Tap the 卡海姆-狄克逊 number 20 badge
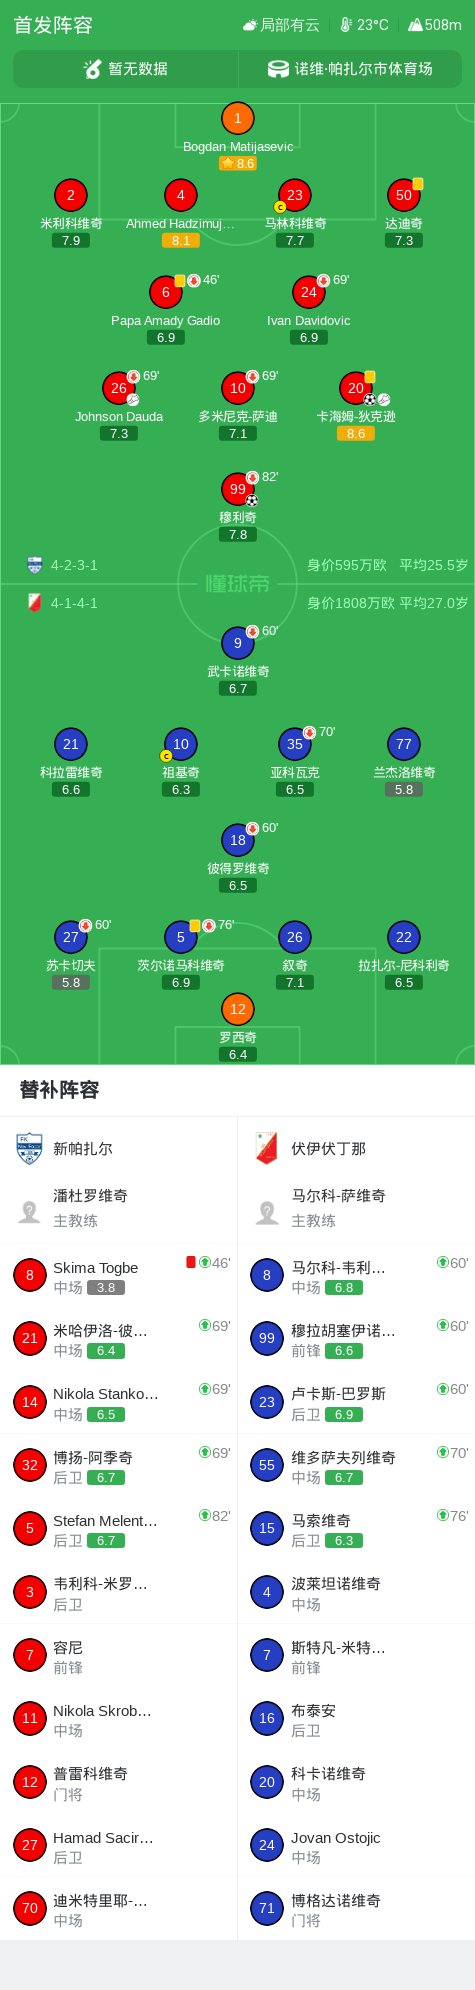This screenshot has width=475, height=1990. pos(356,388)
